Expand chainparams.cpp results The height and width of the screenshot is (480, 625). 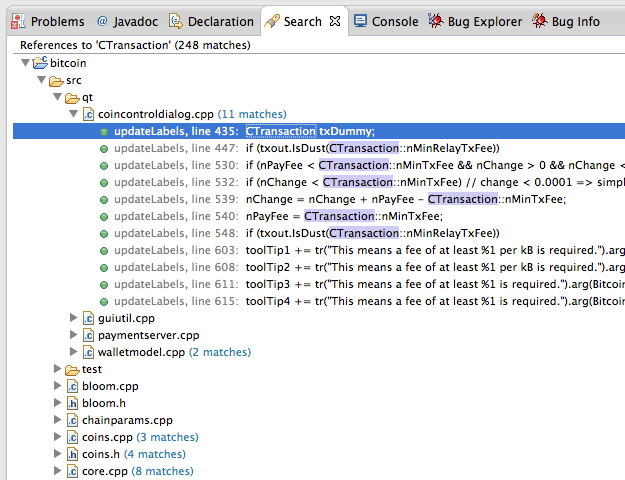pos(57,420)
